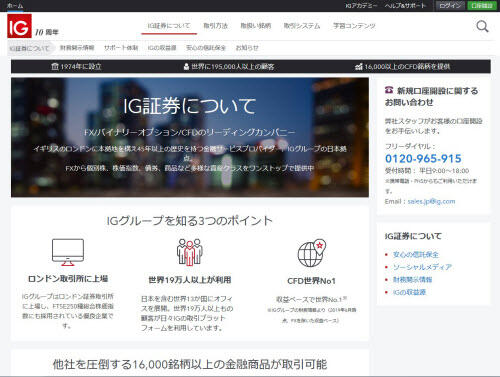Click the ログイン button
This screenshot has height=377, width=500.
pyautogui.click(x=450, y=6)
